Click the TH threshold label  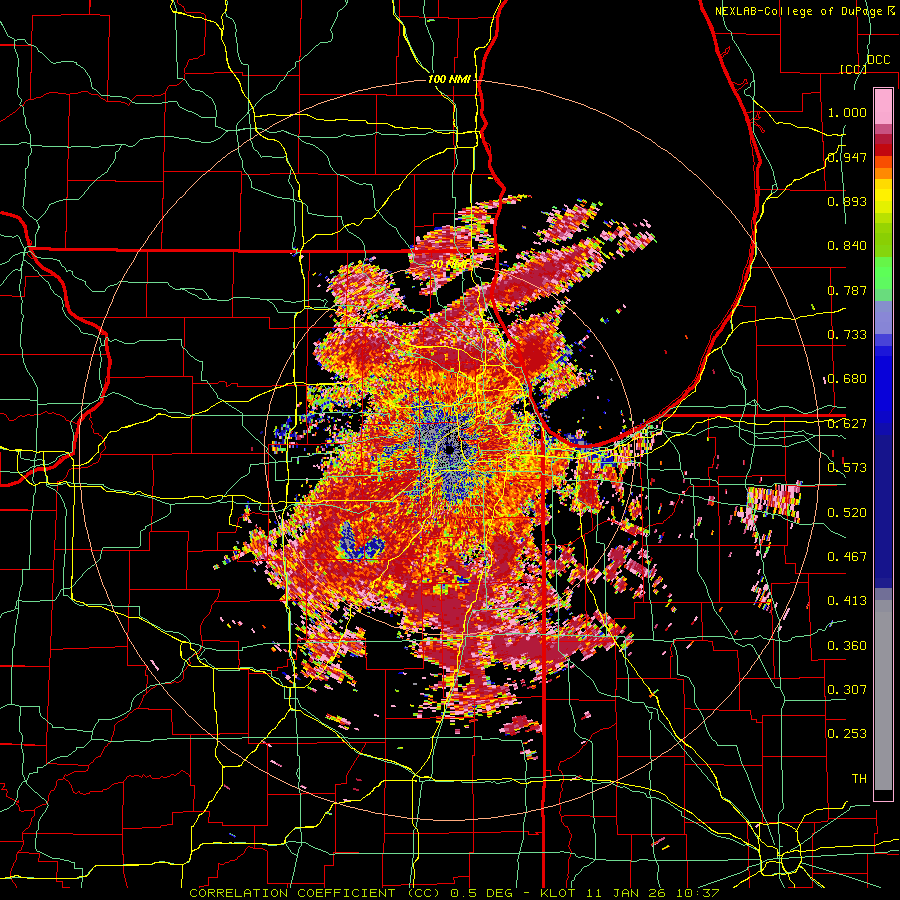click(x=859, y=779)
